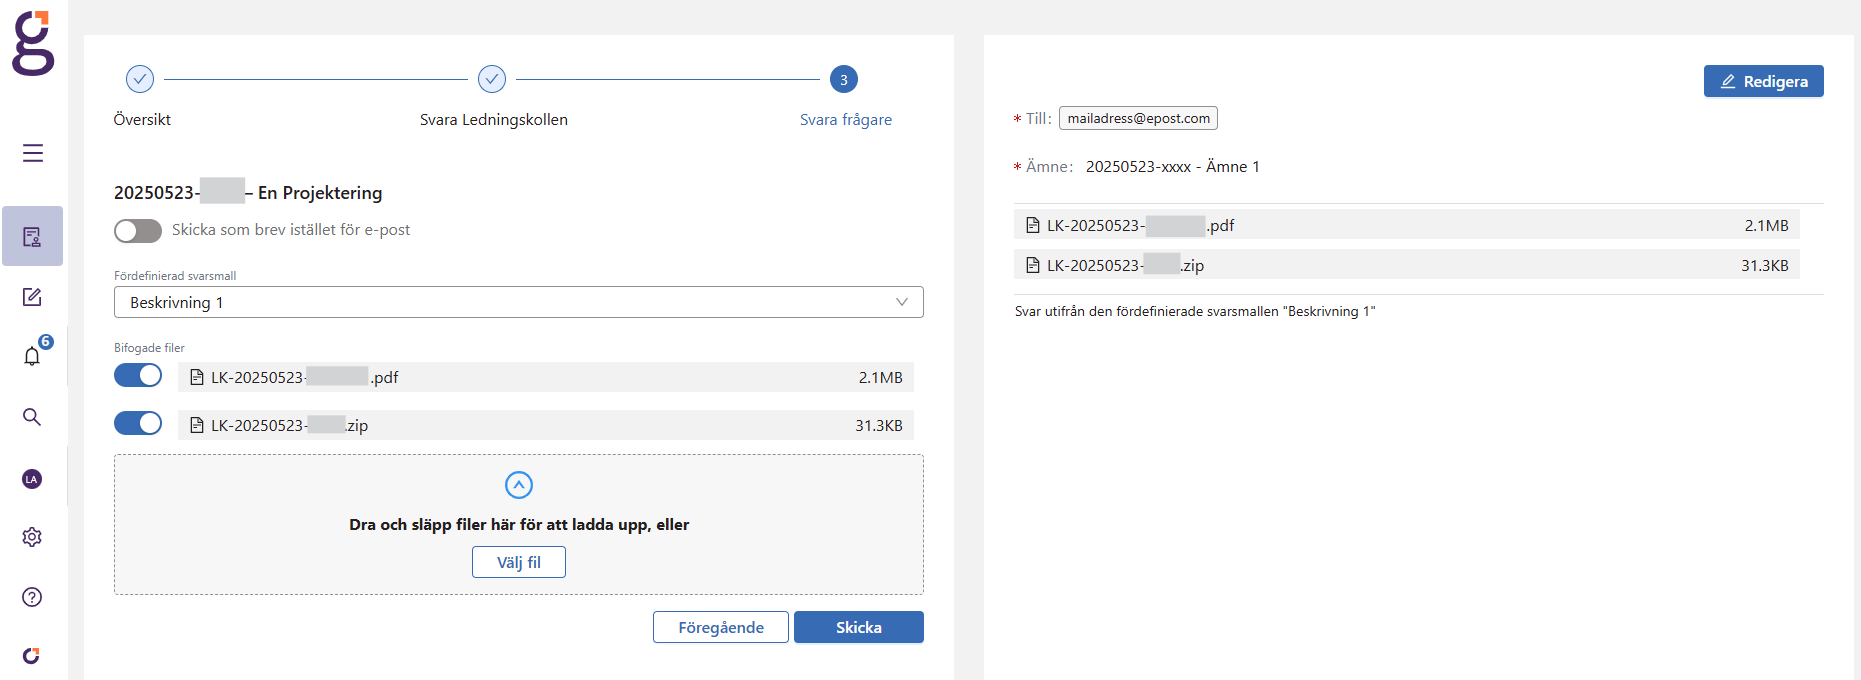This screenshot has height=680, width=1861.
Task: Toggle off the attached .zip file switch
Action: 138,424
